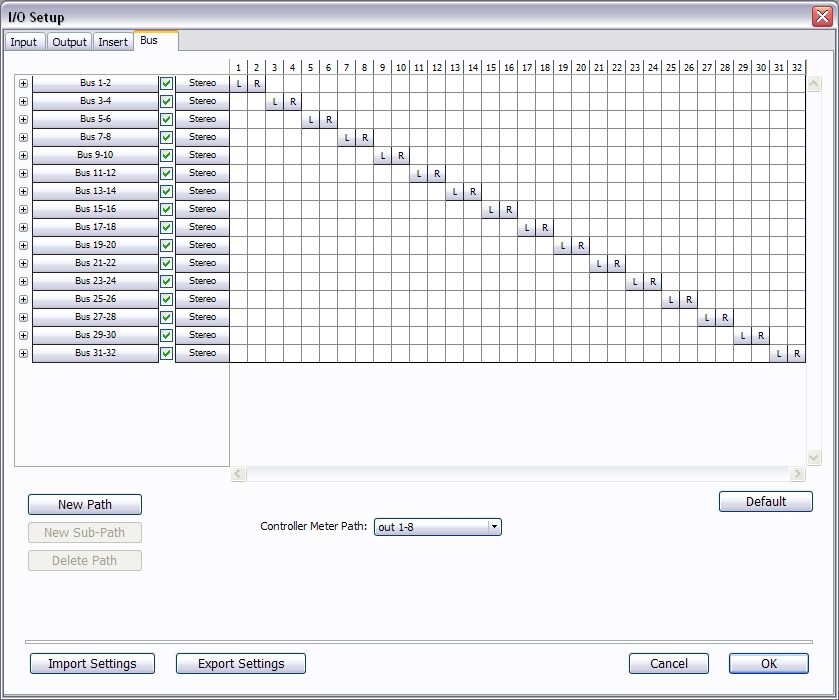The image size is (839, 700).
Task: Close the I/O Setup window
Action: tap(822, 17)
